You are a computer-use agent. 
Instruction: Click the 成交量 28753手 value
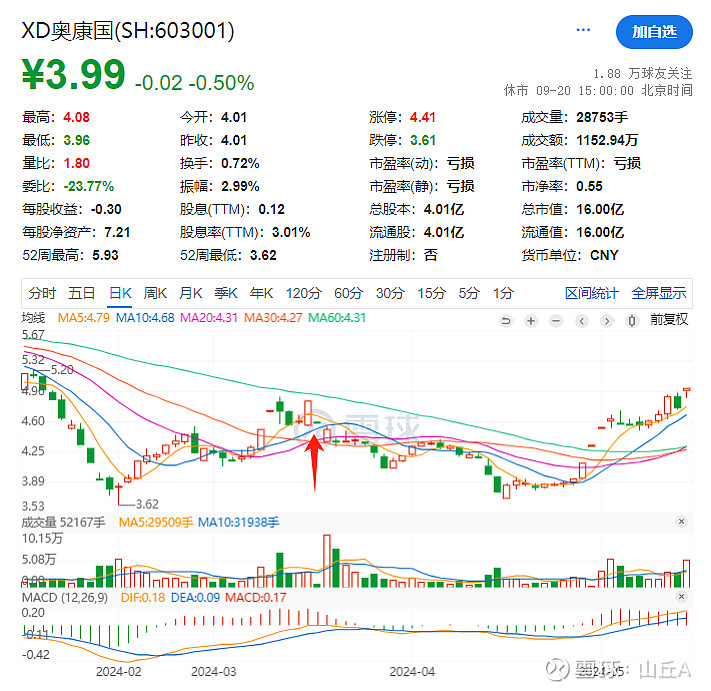(602, 117)
